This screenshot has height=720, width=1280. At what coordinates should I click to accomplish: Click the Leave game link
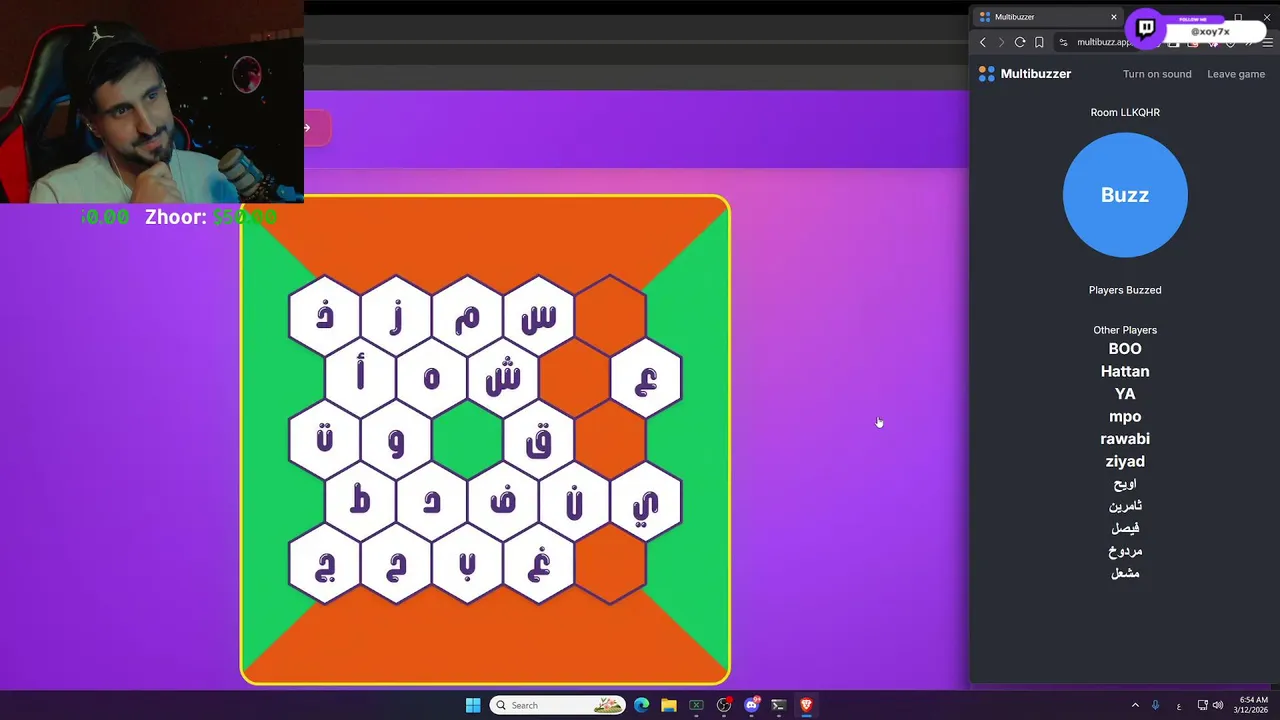(1236, 74)
